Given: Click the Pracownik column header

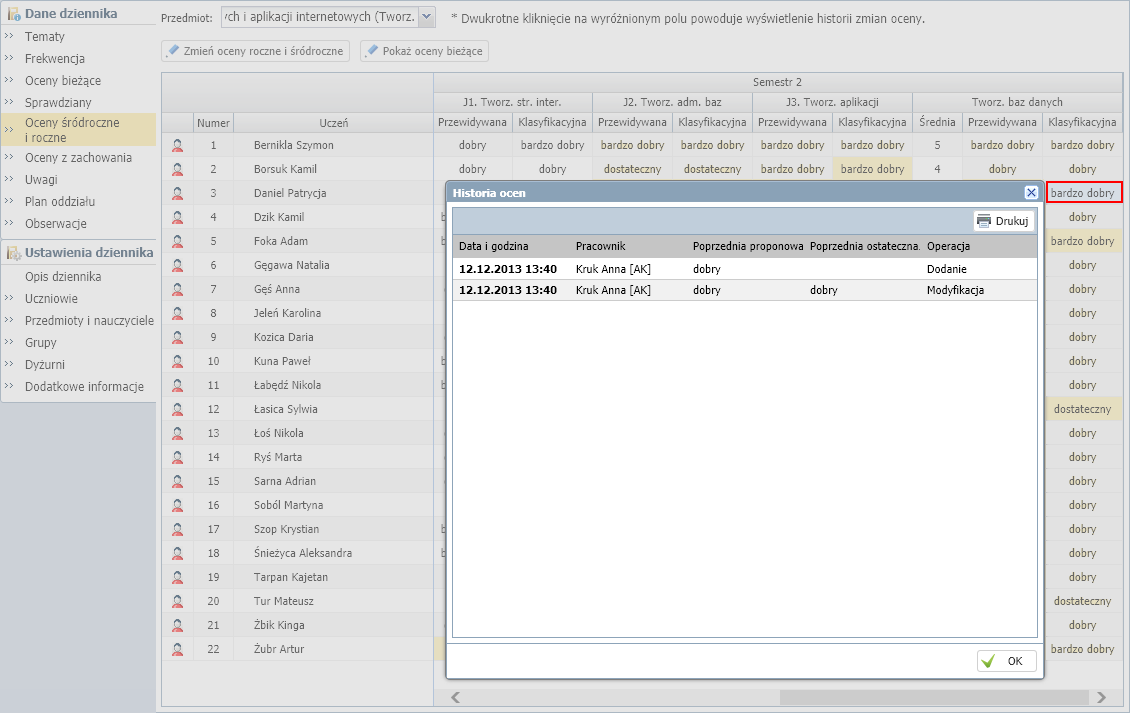Looking at the screenshot, I should coord(628,246).
